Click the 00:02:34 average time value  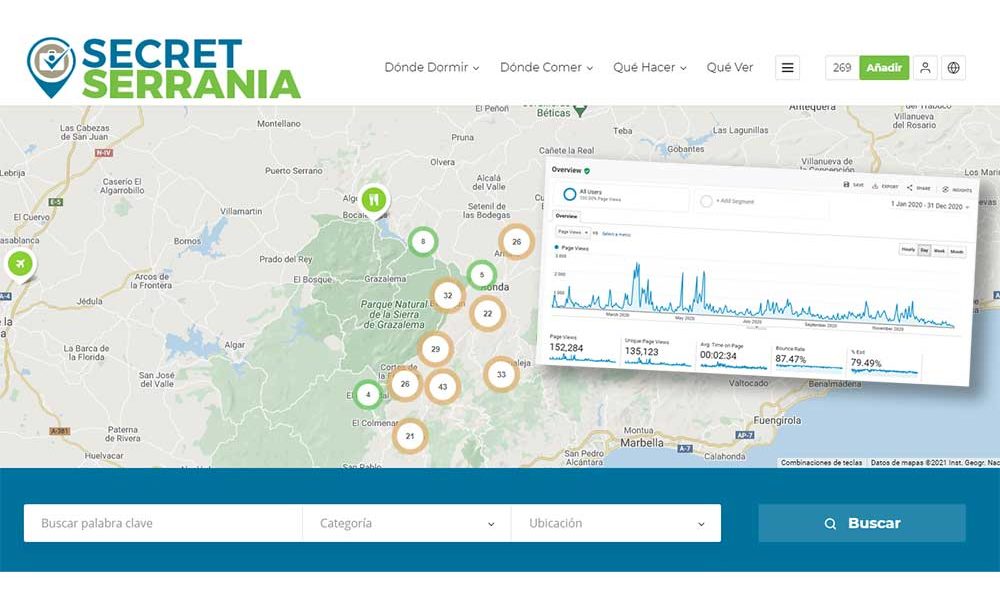point(718,355)
